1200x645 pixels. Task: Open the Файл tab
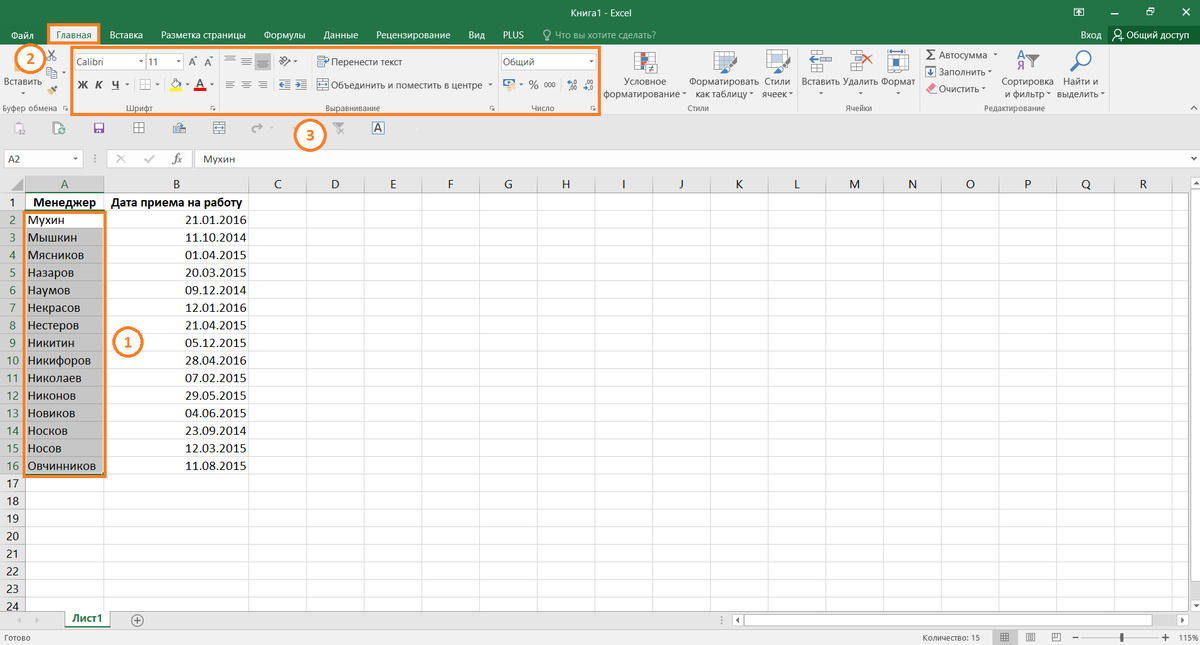(x=23, y=35)
